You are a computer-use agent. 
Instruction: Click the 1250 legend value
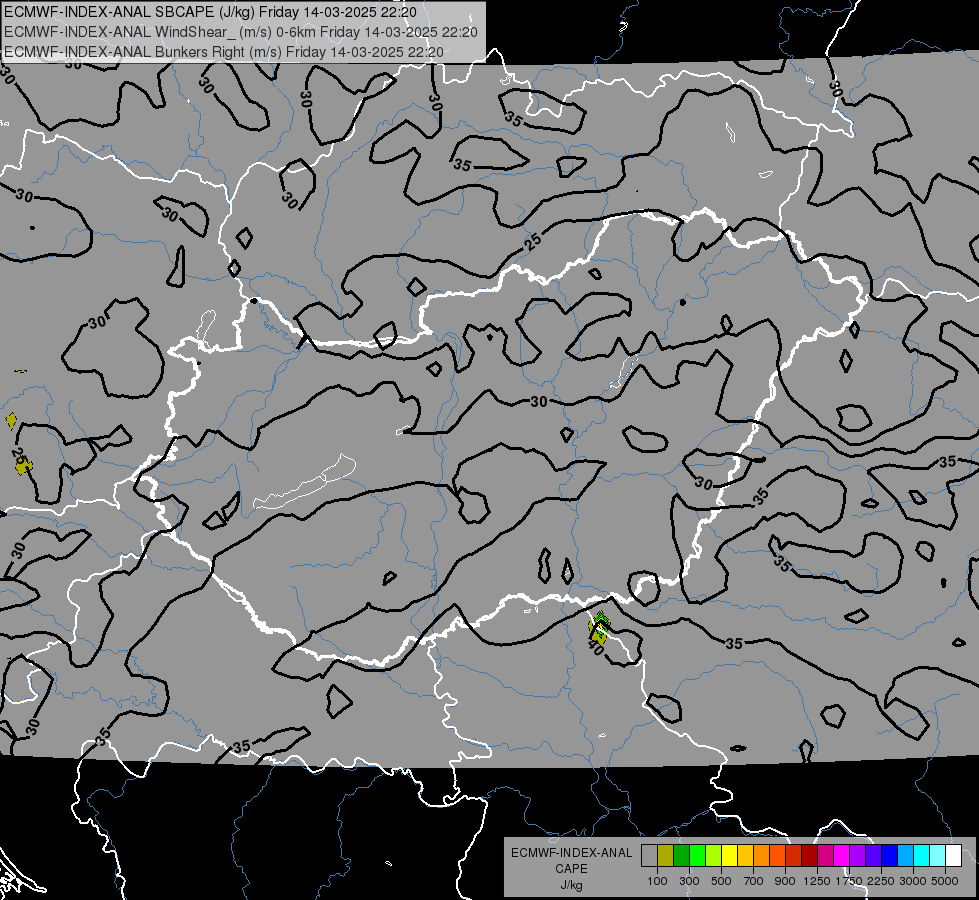pyautogui.click(x=817, y=881)
